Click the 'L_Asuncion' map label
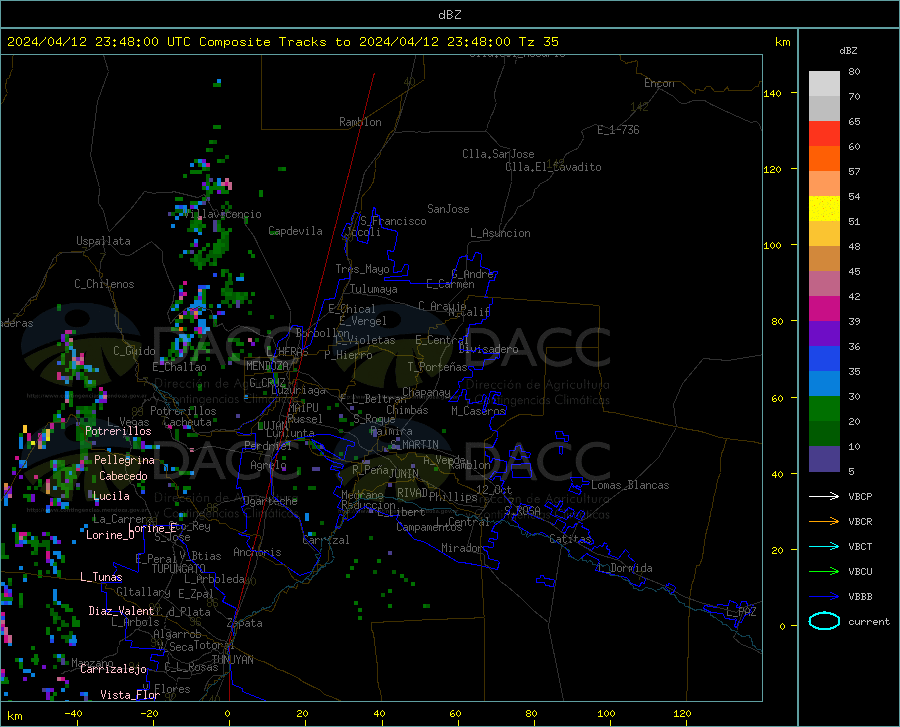This screenshot has width=900, height=727. (x=500, y=233)
